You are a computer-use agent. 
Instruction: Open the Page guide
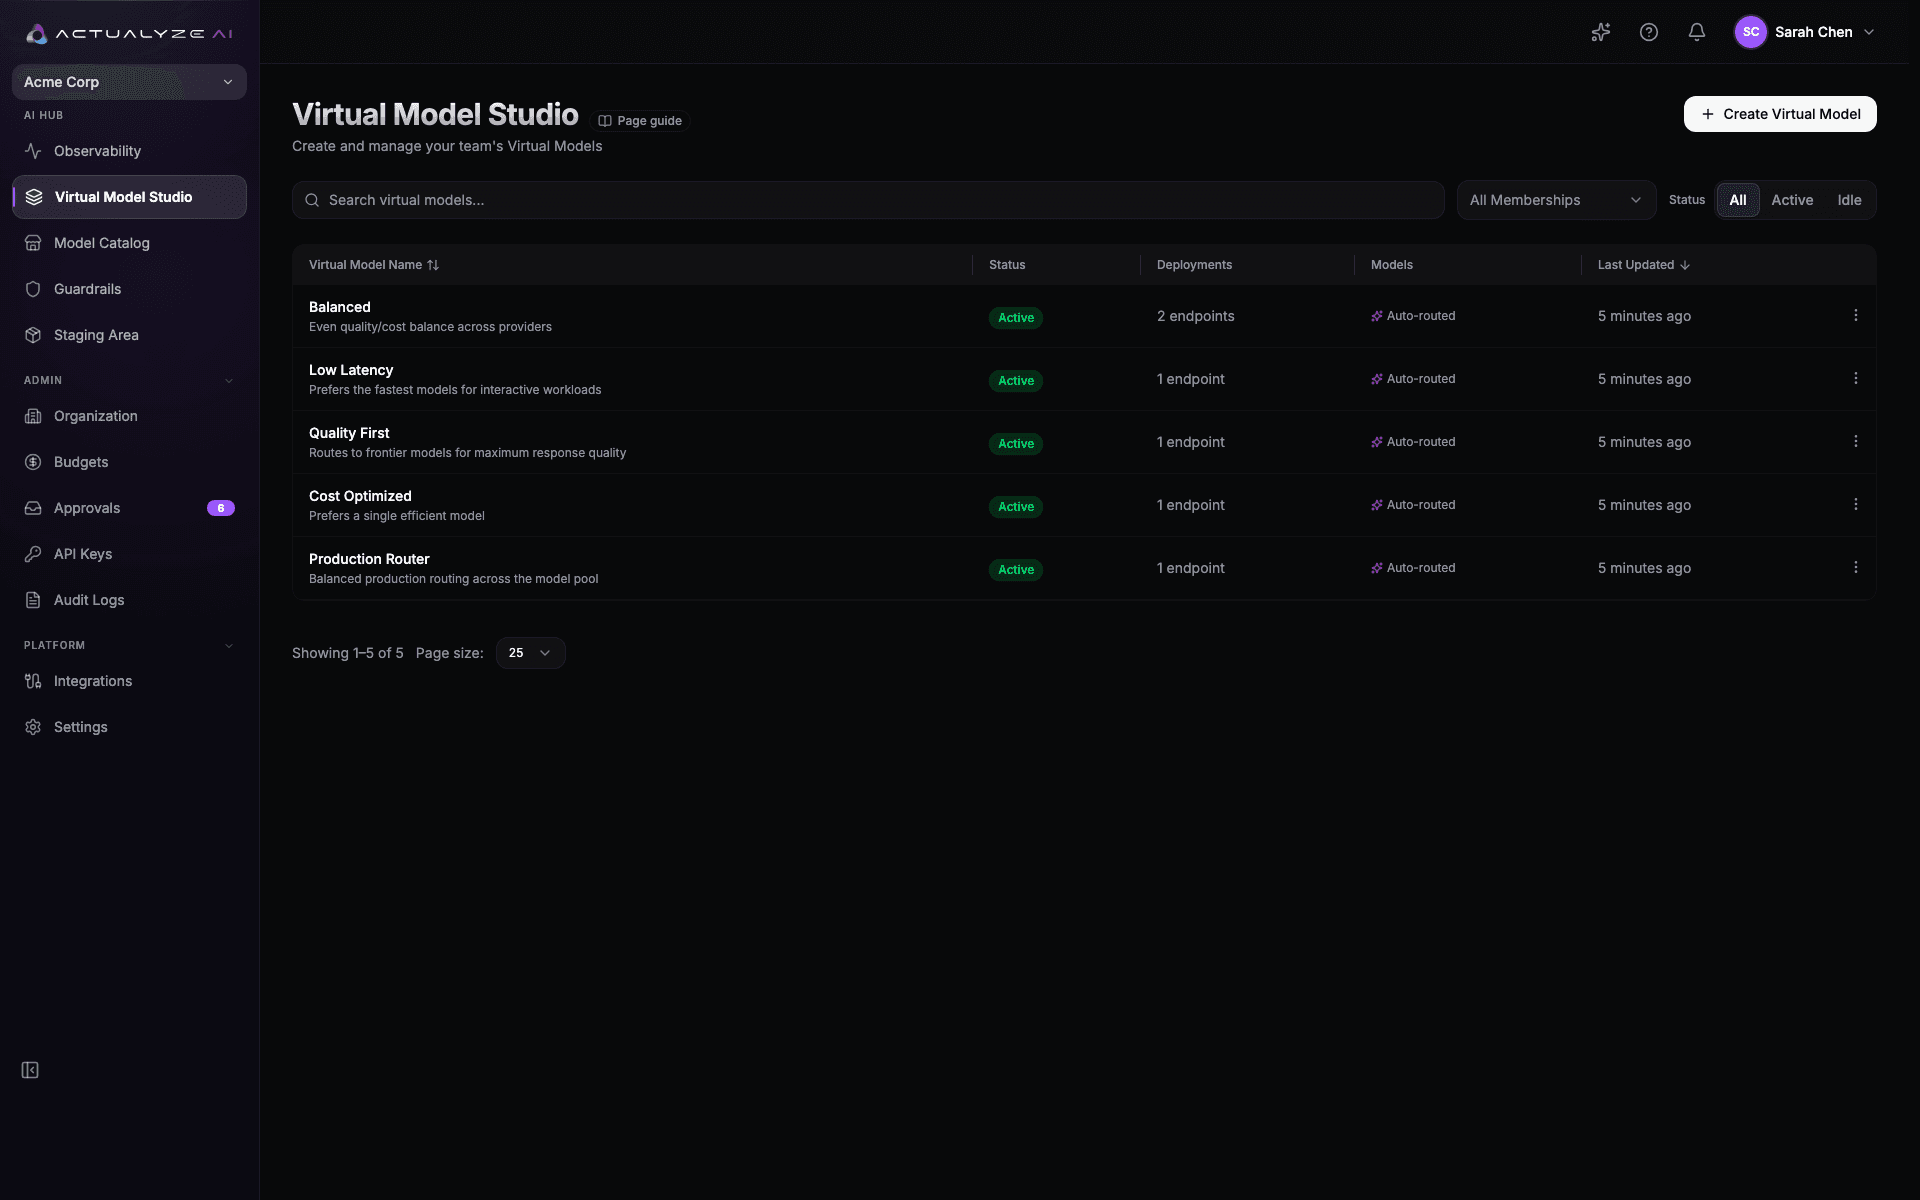[640, 121]
